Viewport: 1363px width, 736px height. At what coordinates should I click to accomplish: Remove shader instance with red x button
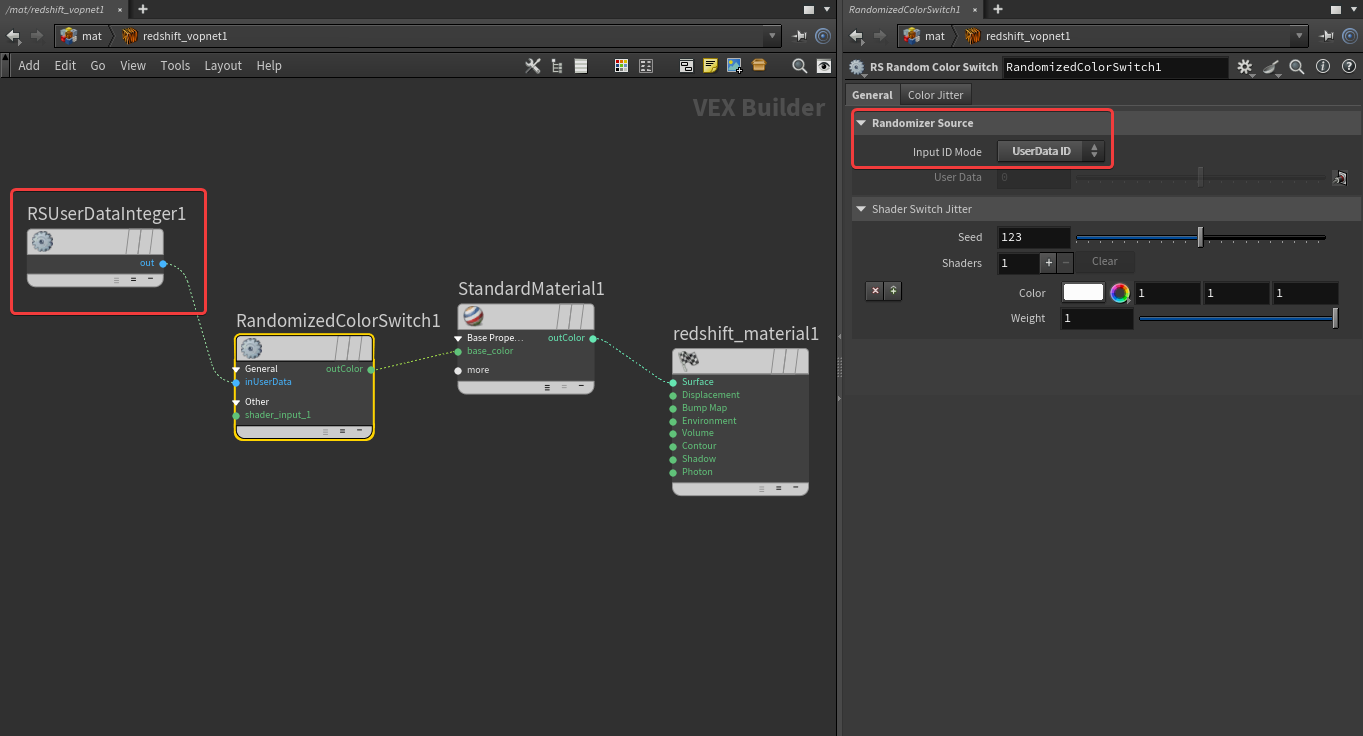point(876,291)
